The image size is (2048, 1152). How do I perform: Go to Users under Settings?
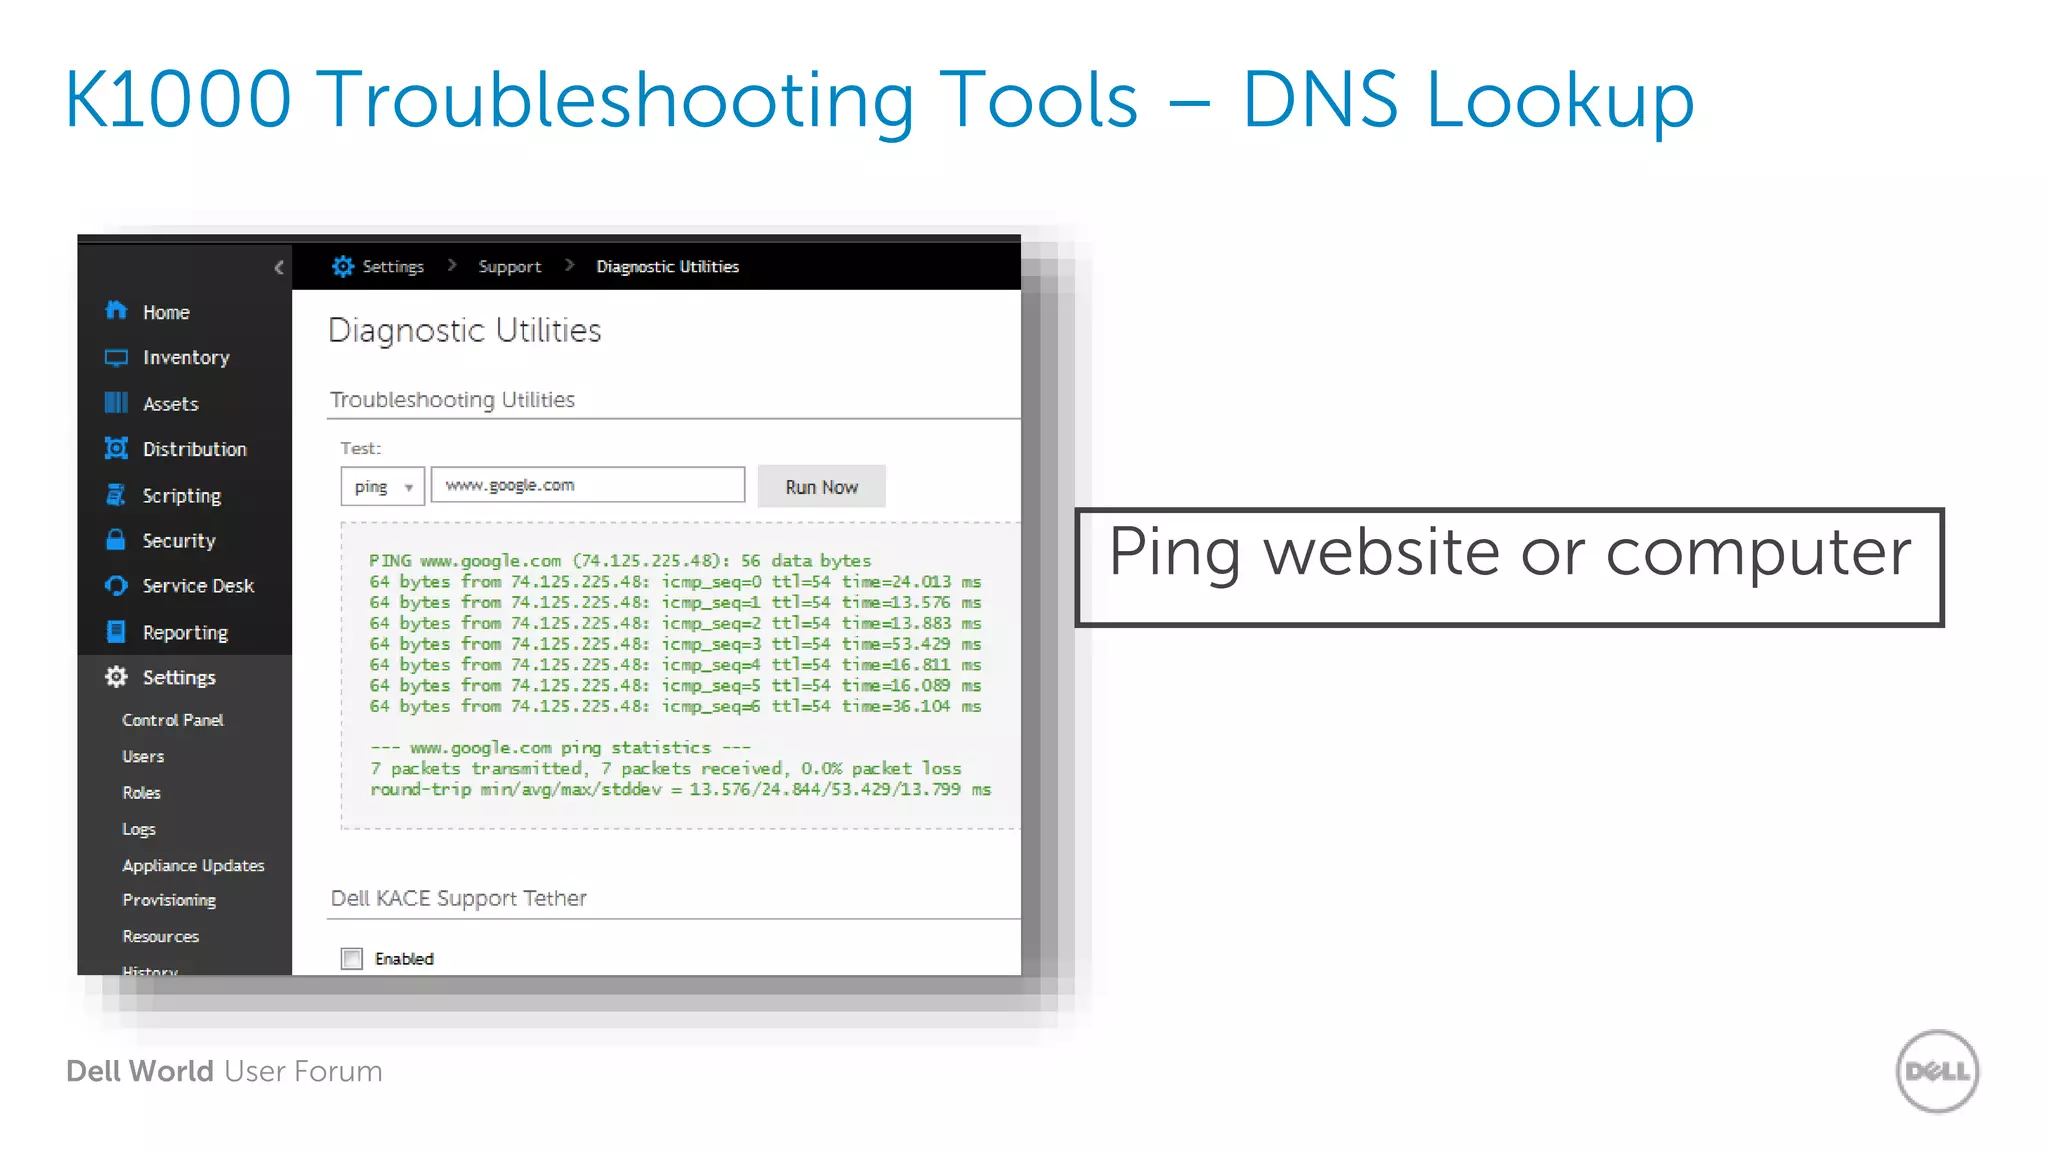[143, 757]
